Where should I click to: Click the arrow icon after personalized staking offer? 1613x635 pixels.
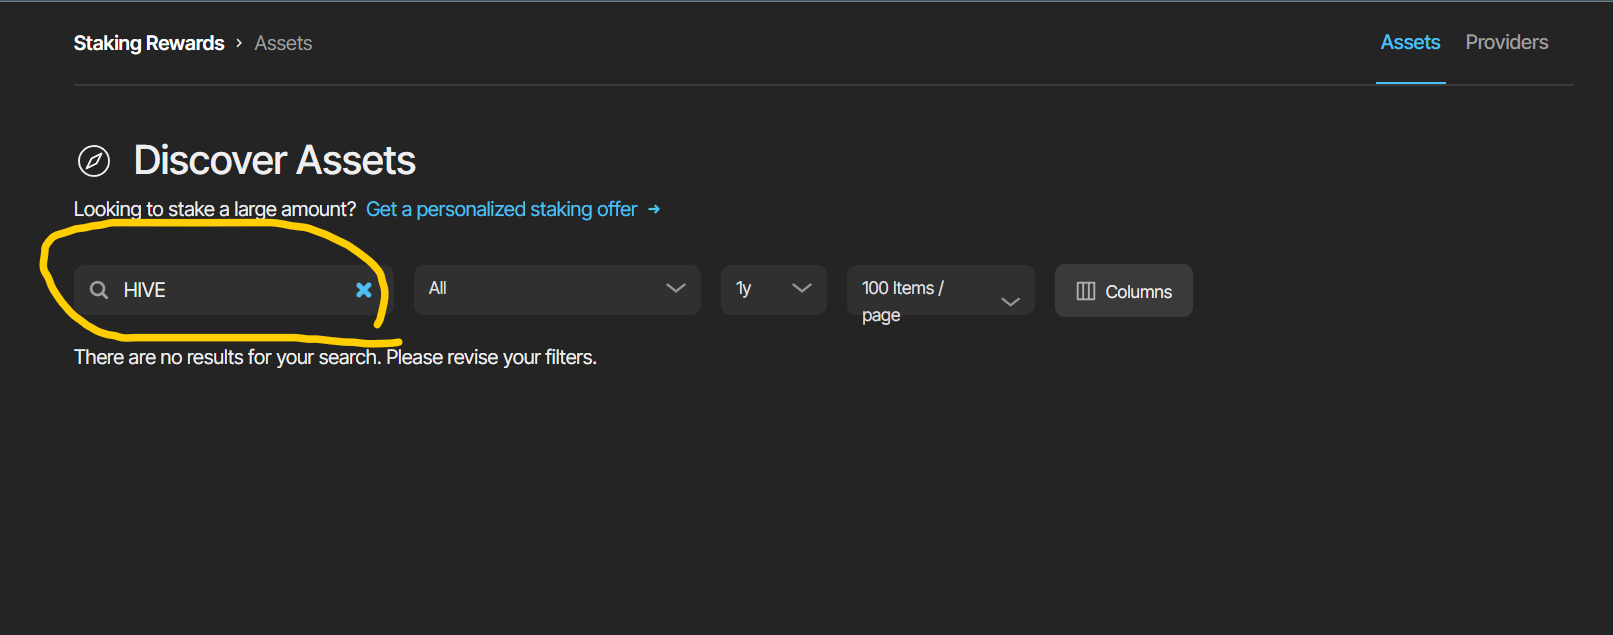point(654,209)
